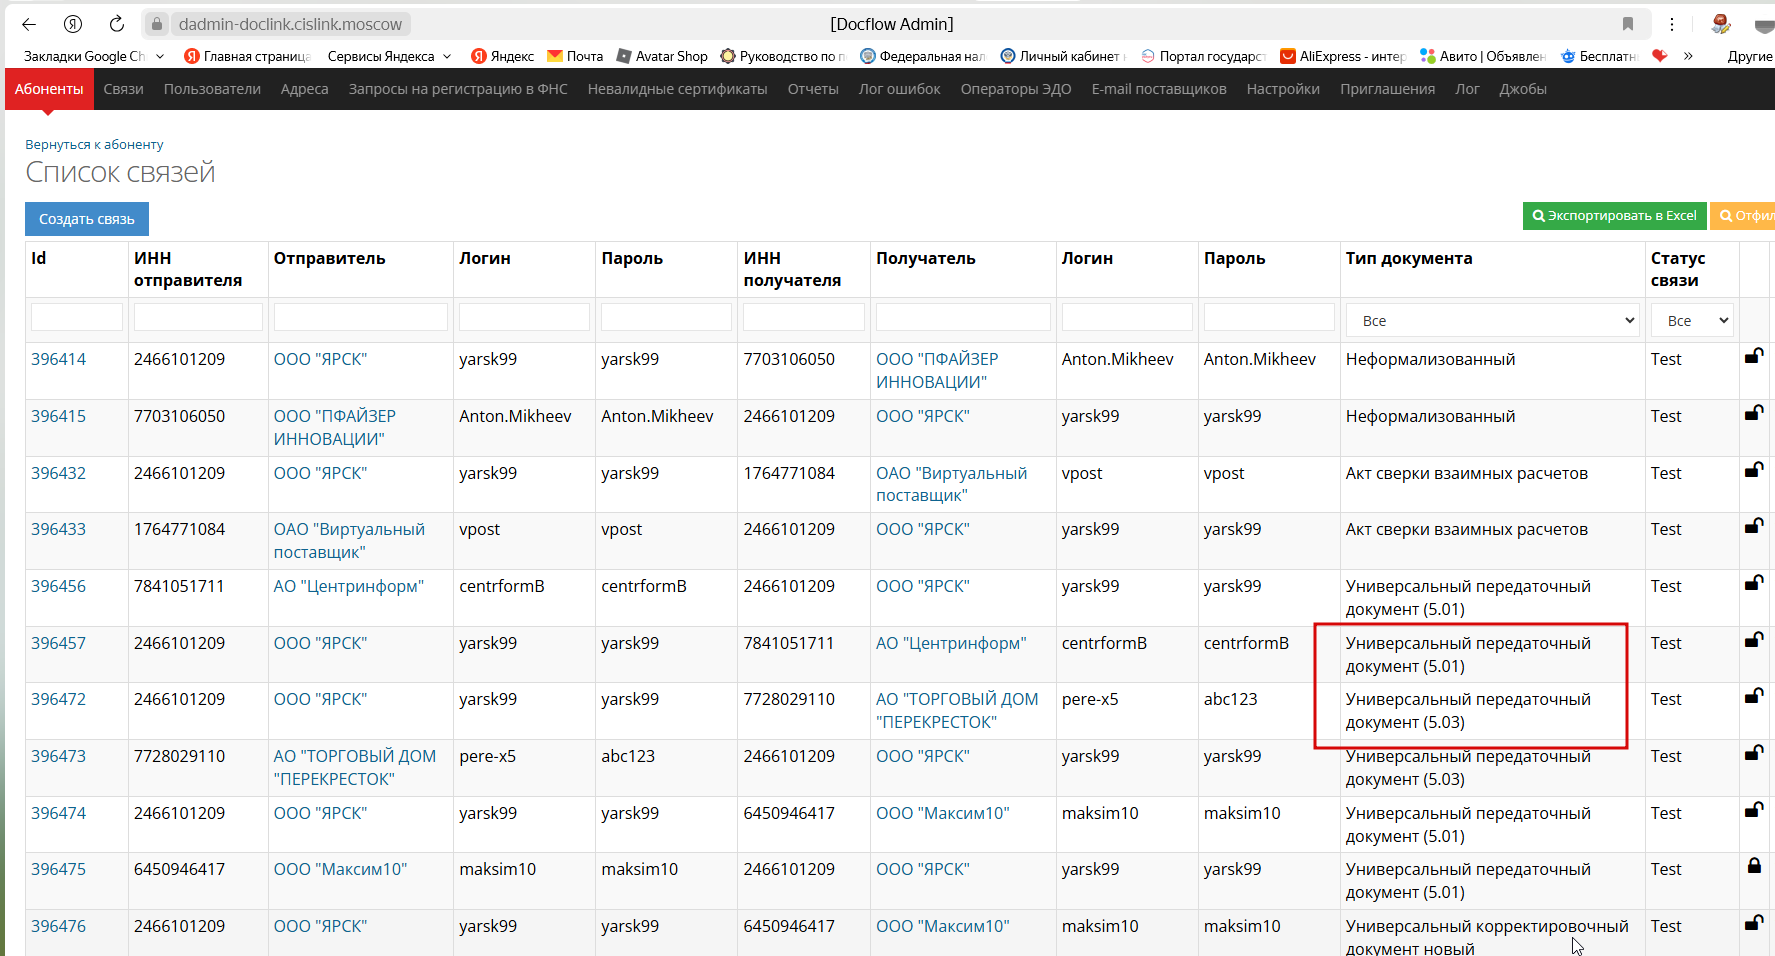Toggle the lock for link 396476
The height and width of the screenshot is (956, 1775).
click(x=1754, y=922)
